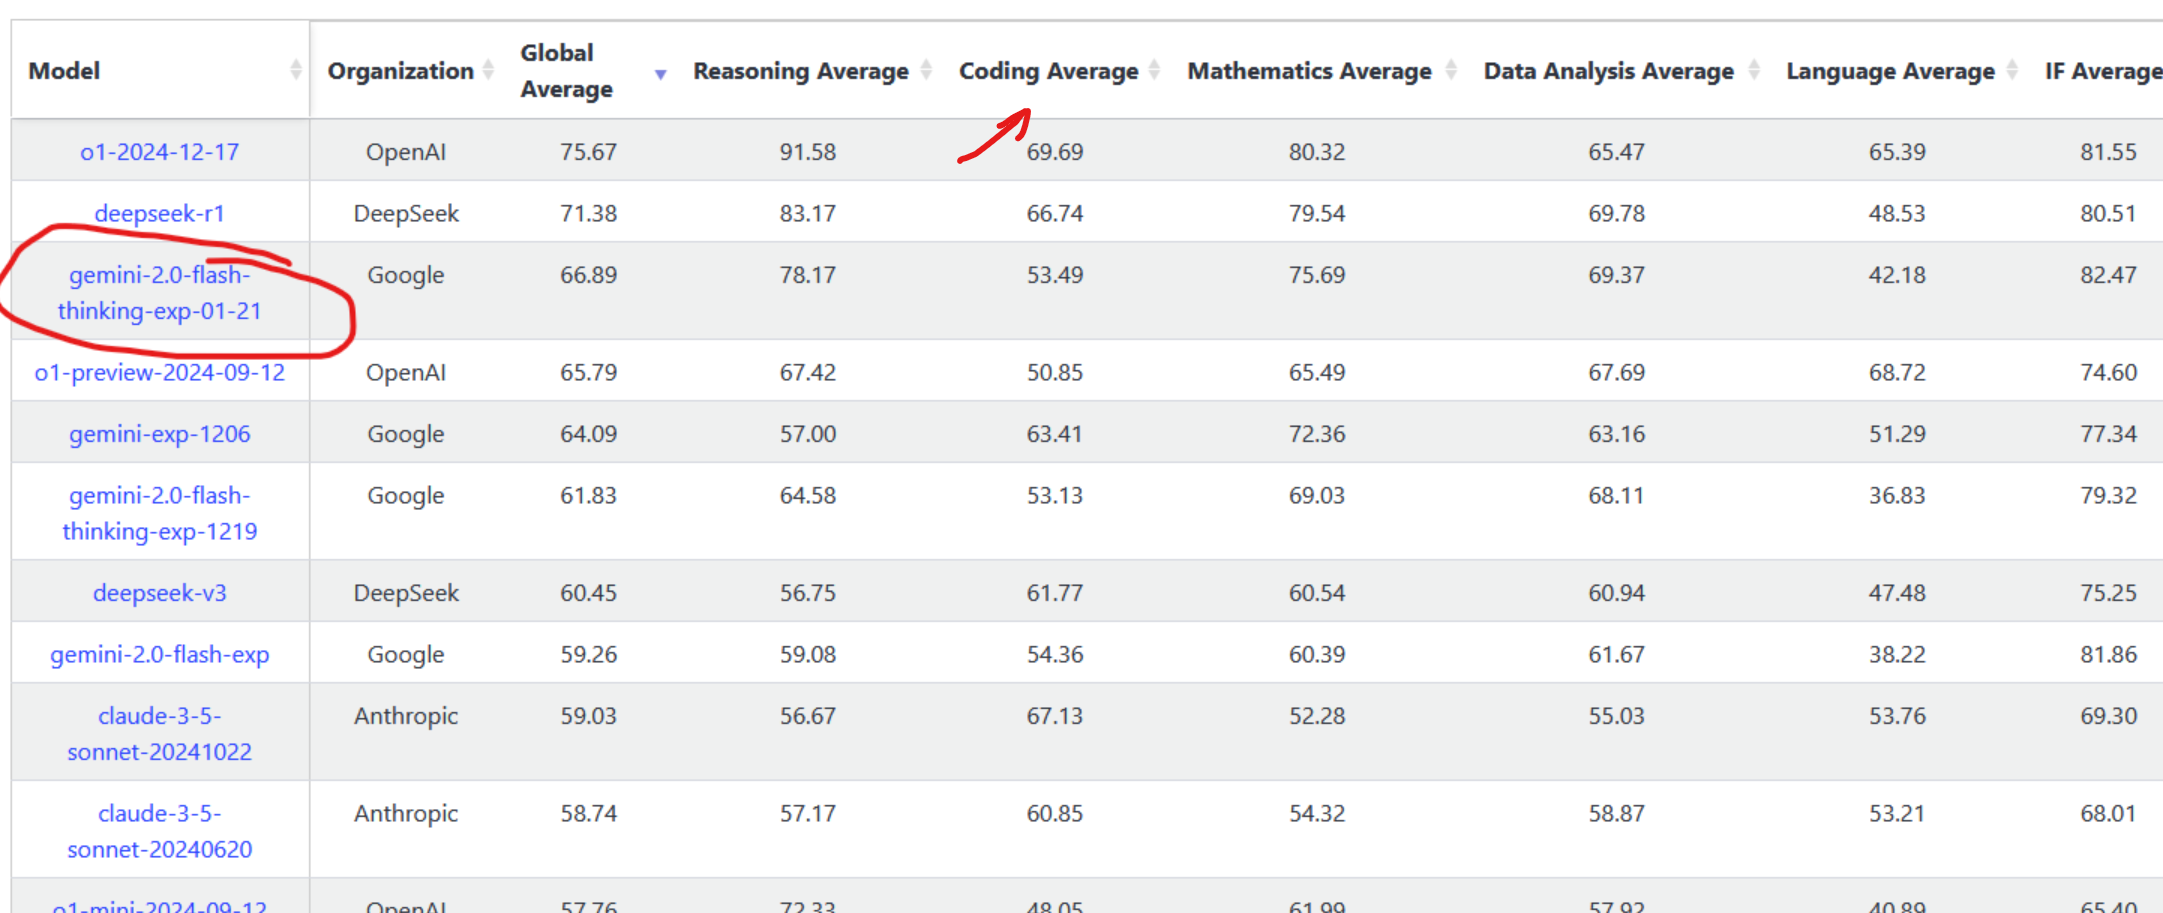Click the Language Average sort arrows icon
The image size is (2163, 913).
point(2012,70)
